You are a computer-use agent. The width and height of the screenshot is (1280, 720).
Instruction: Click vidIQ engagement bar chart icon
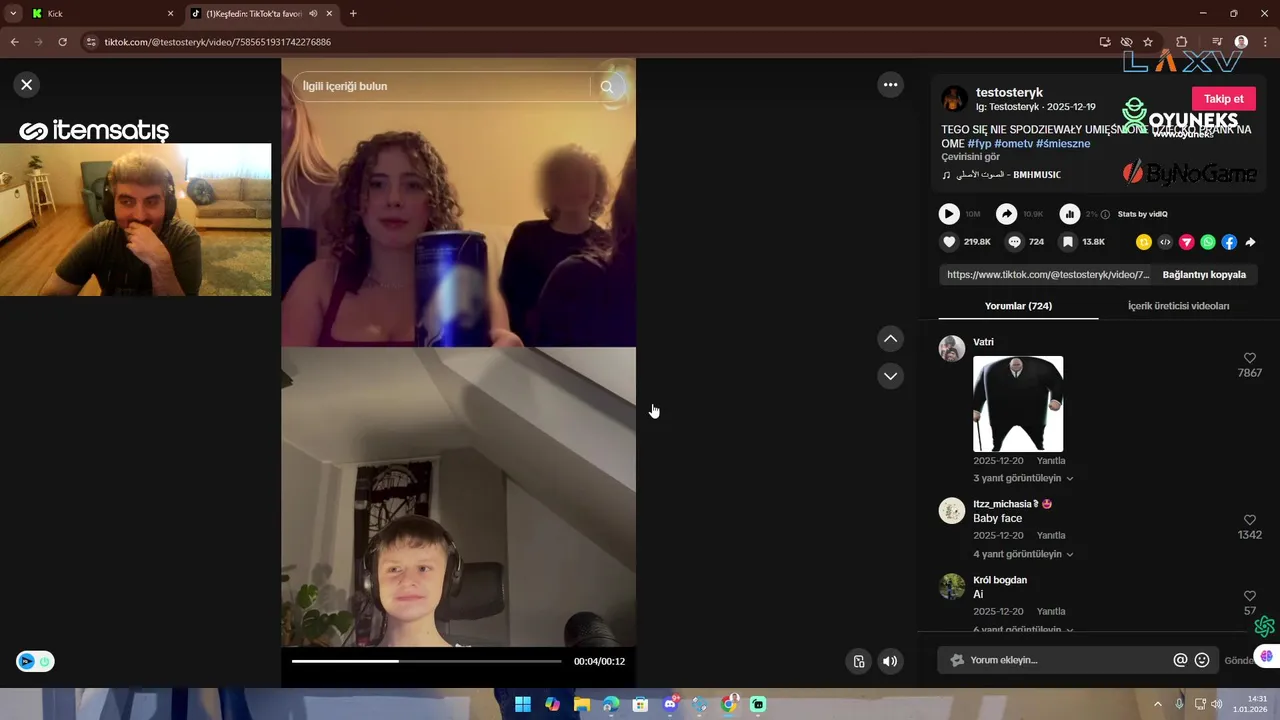(x=1070, y=214)
